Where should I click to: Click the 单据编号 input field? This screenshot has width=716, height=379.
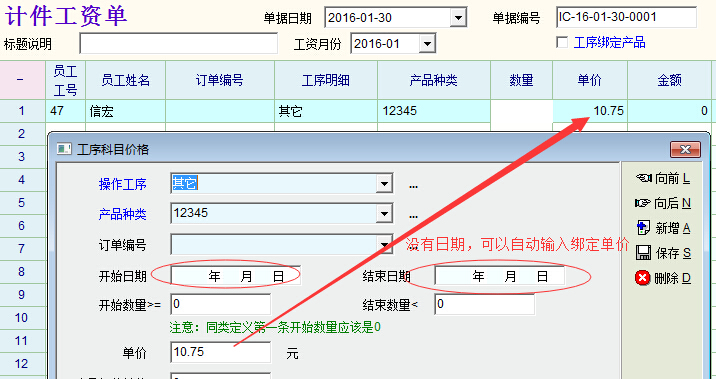tap(626, 17)
